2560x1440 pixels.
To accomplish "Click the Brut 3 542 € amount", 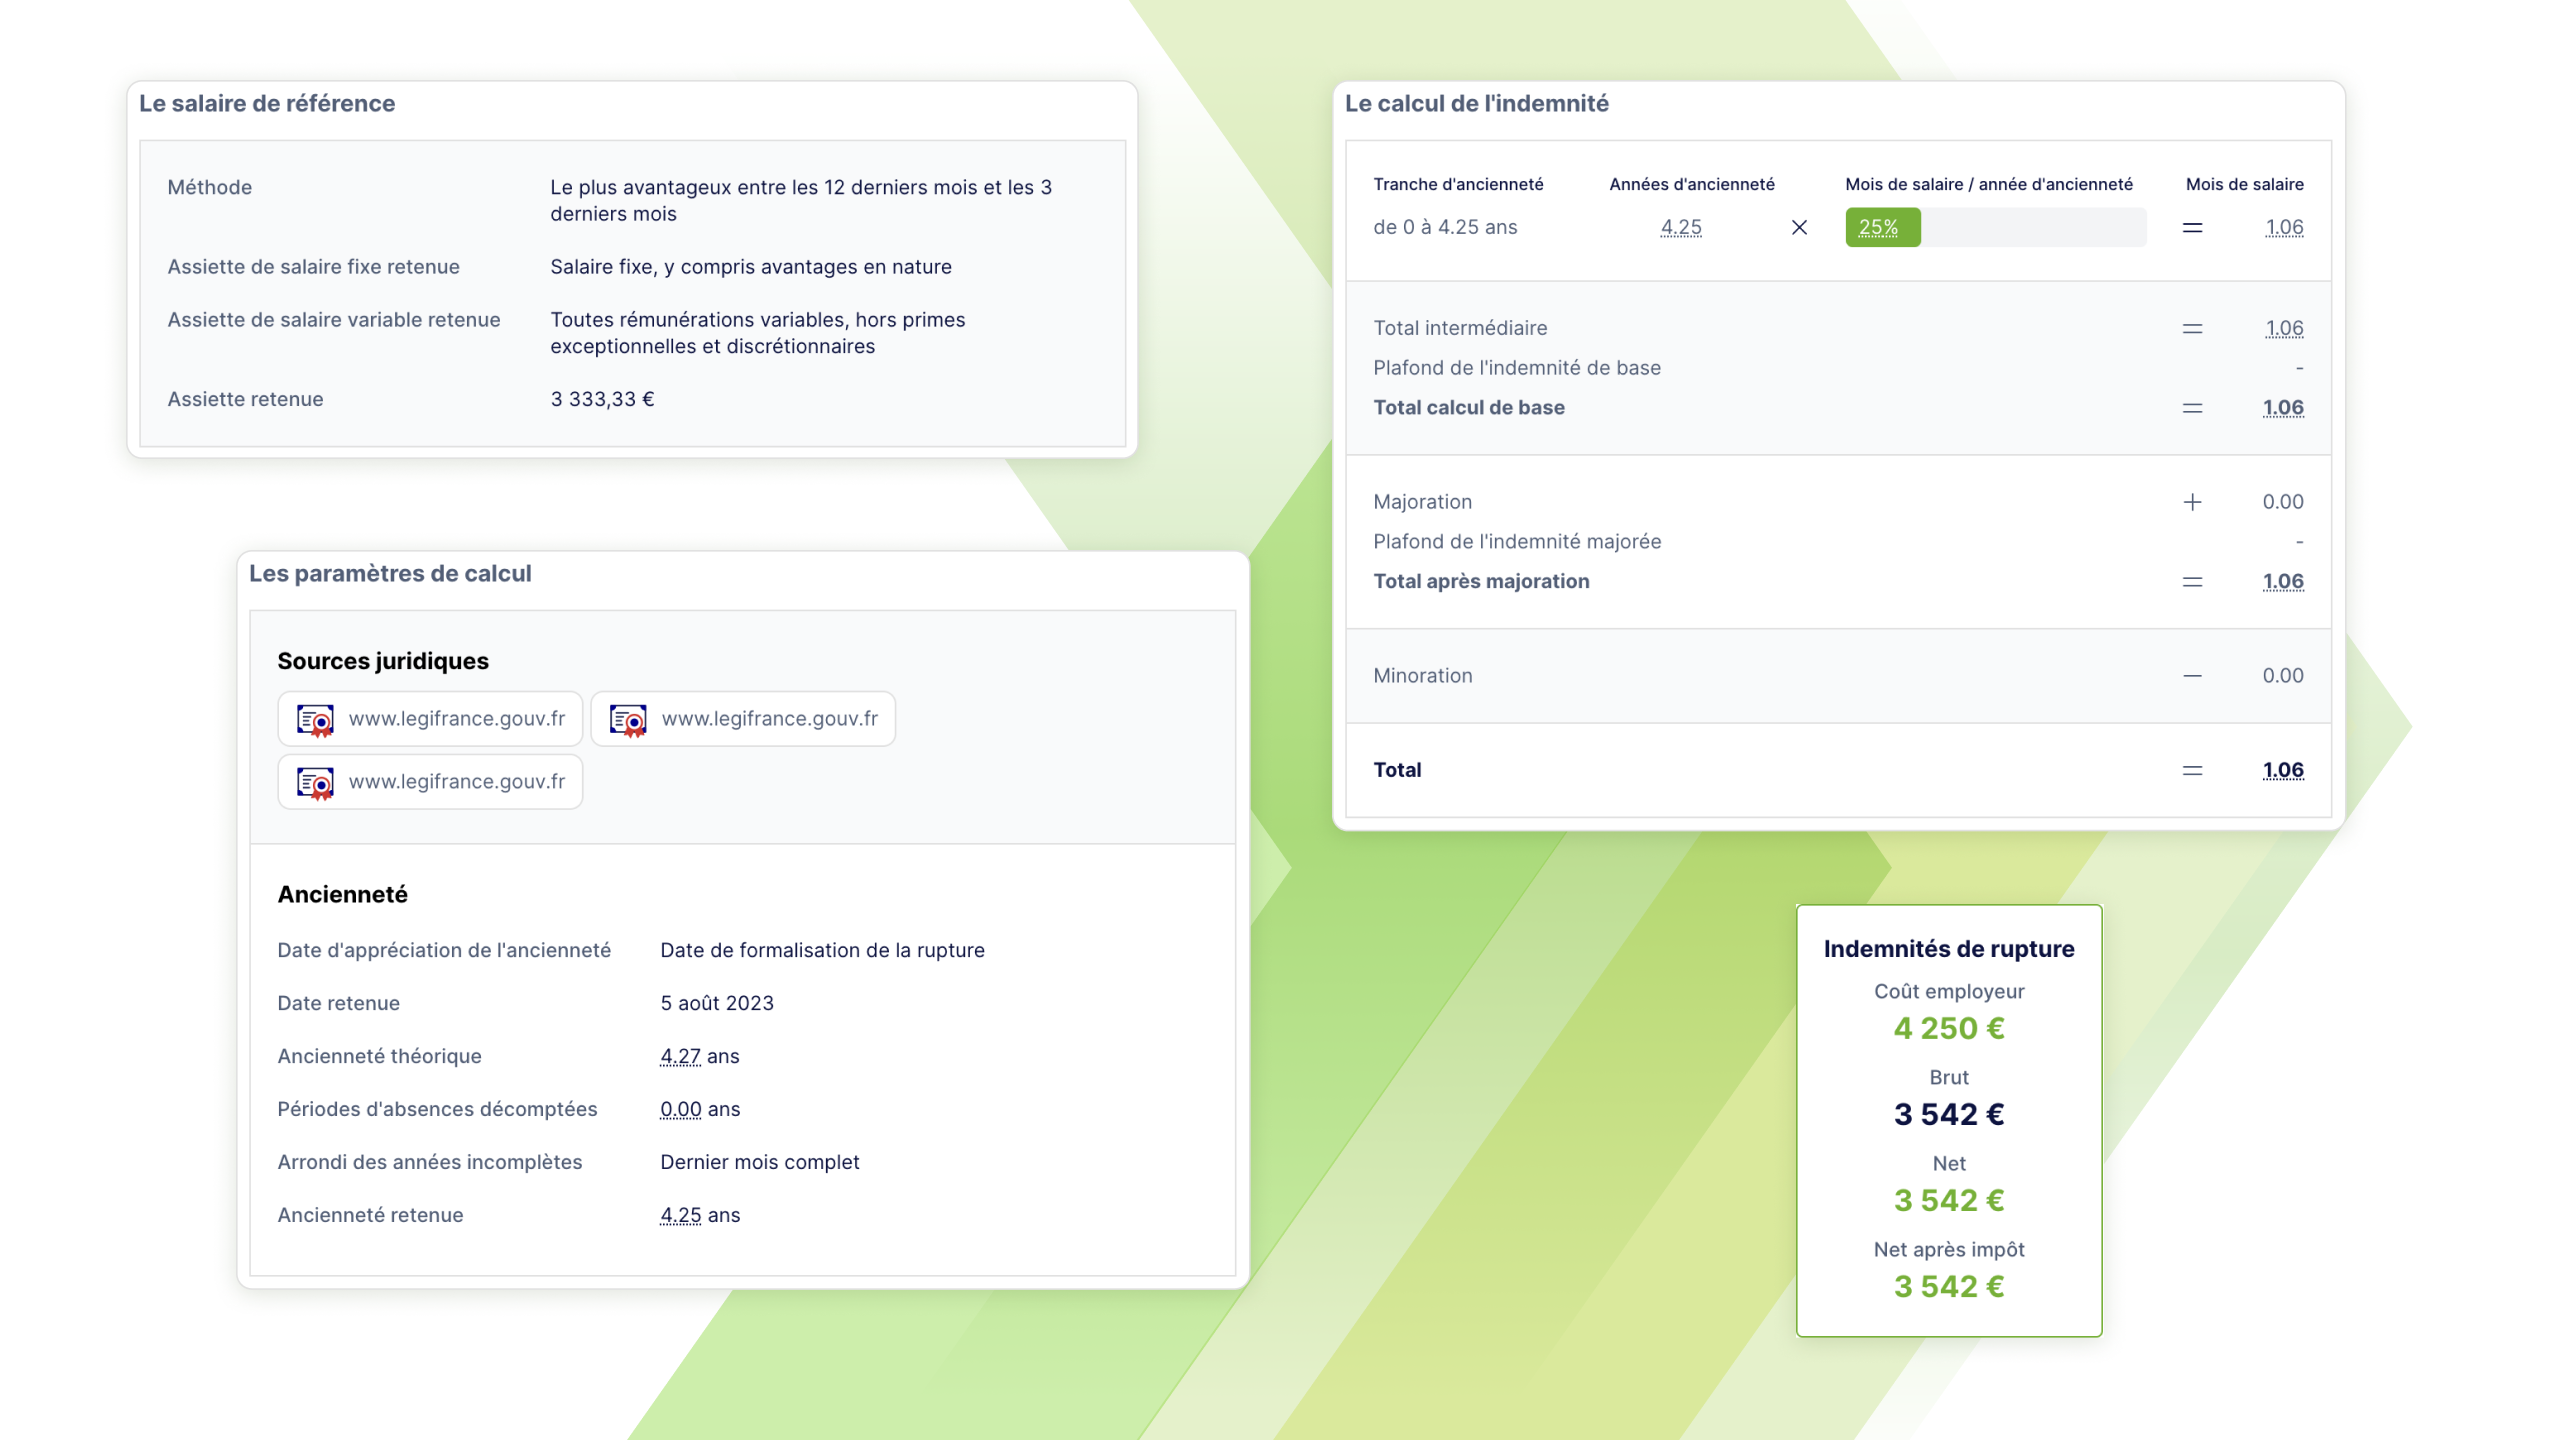I will (1948, 1115).
